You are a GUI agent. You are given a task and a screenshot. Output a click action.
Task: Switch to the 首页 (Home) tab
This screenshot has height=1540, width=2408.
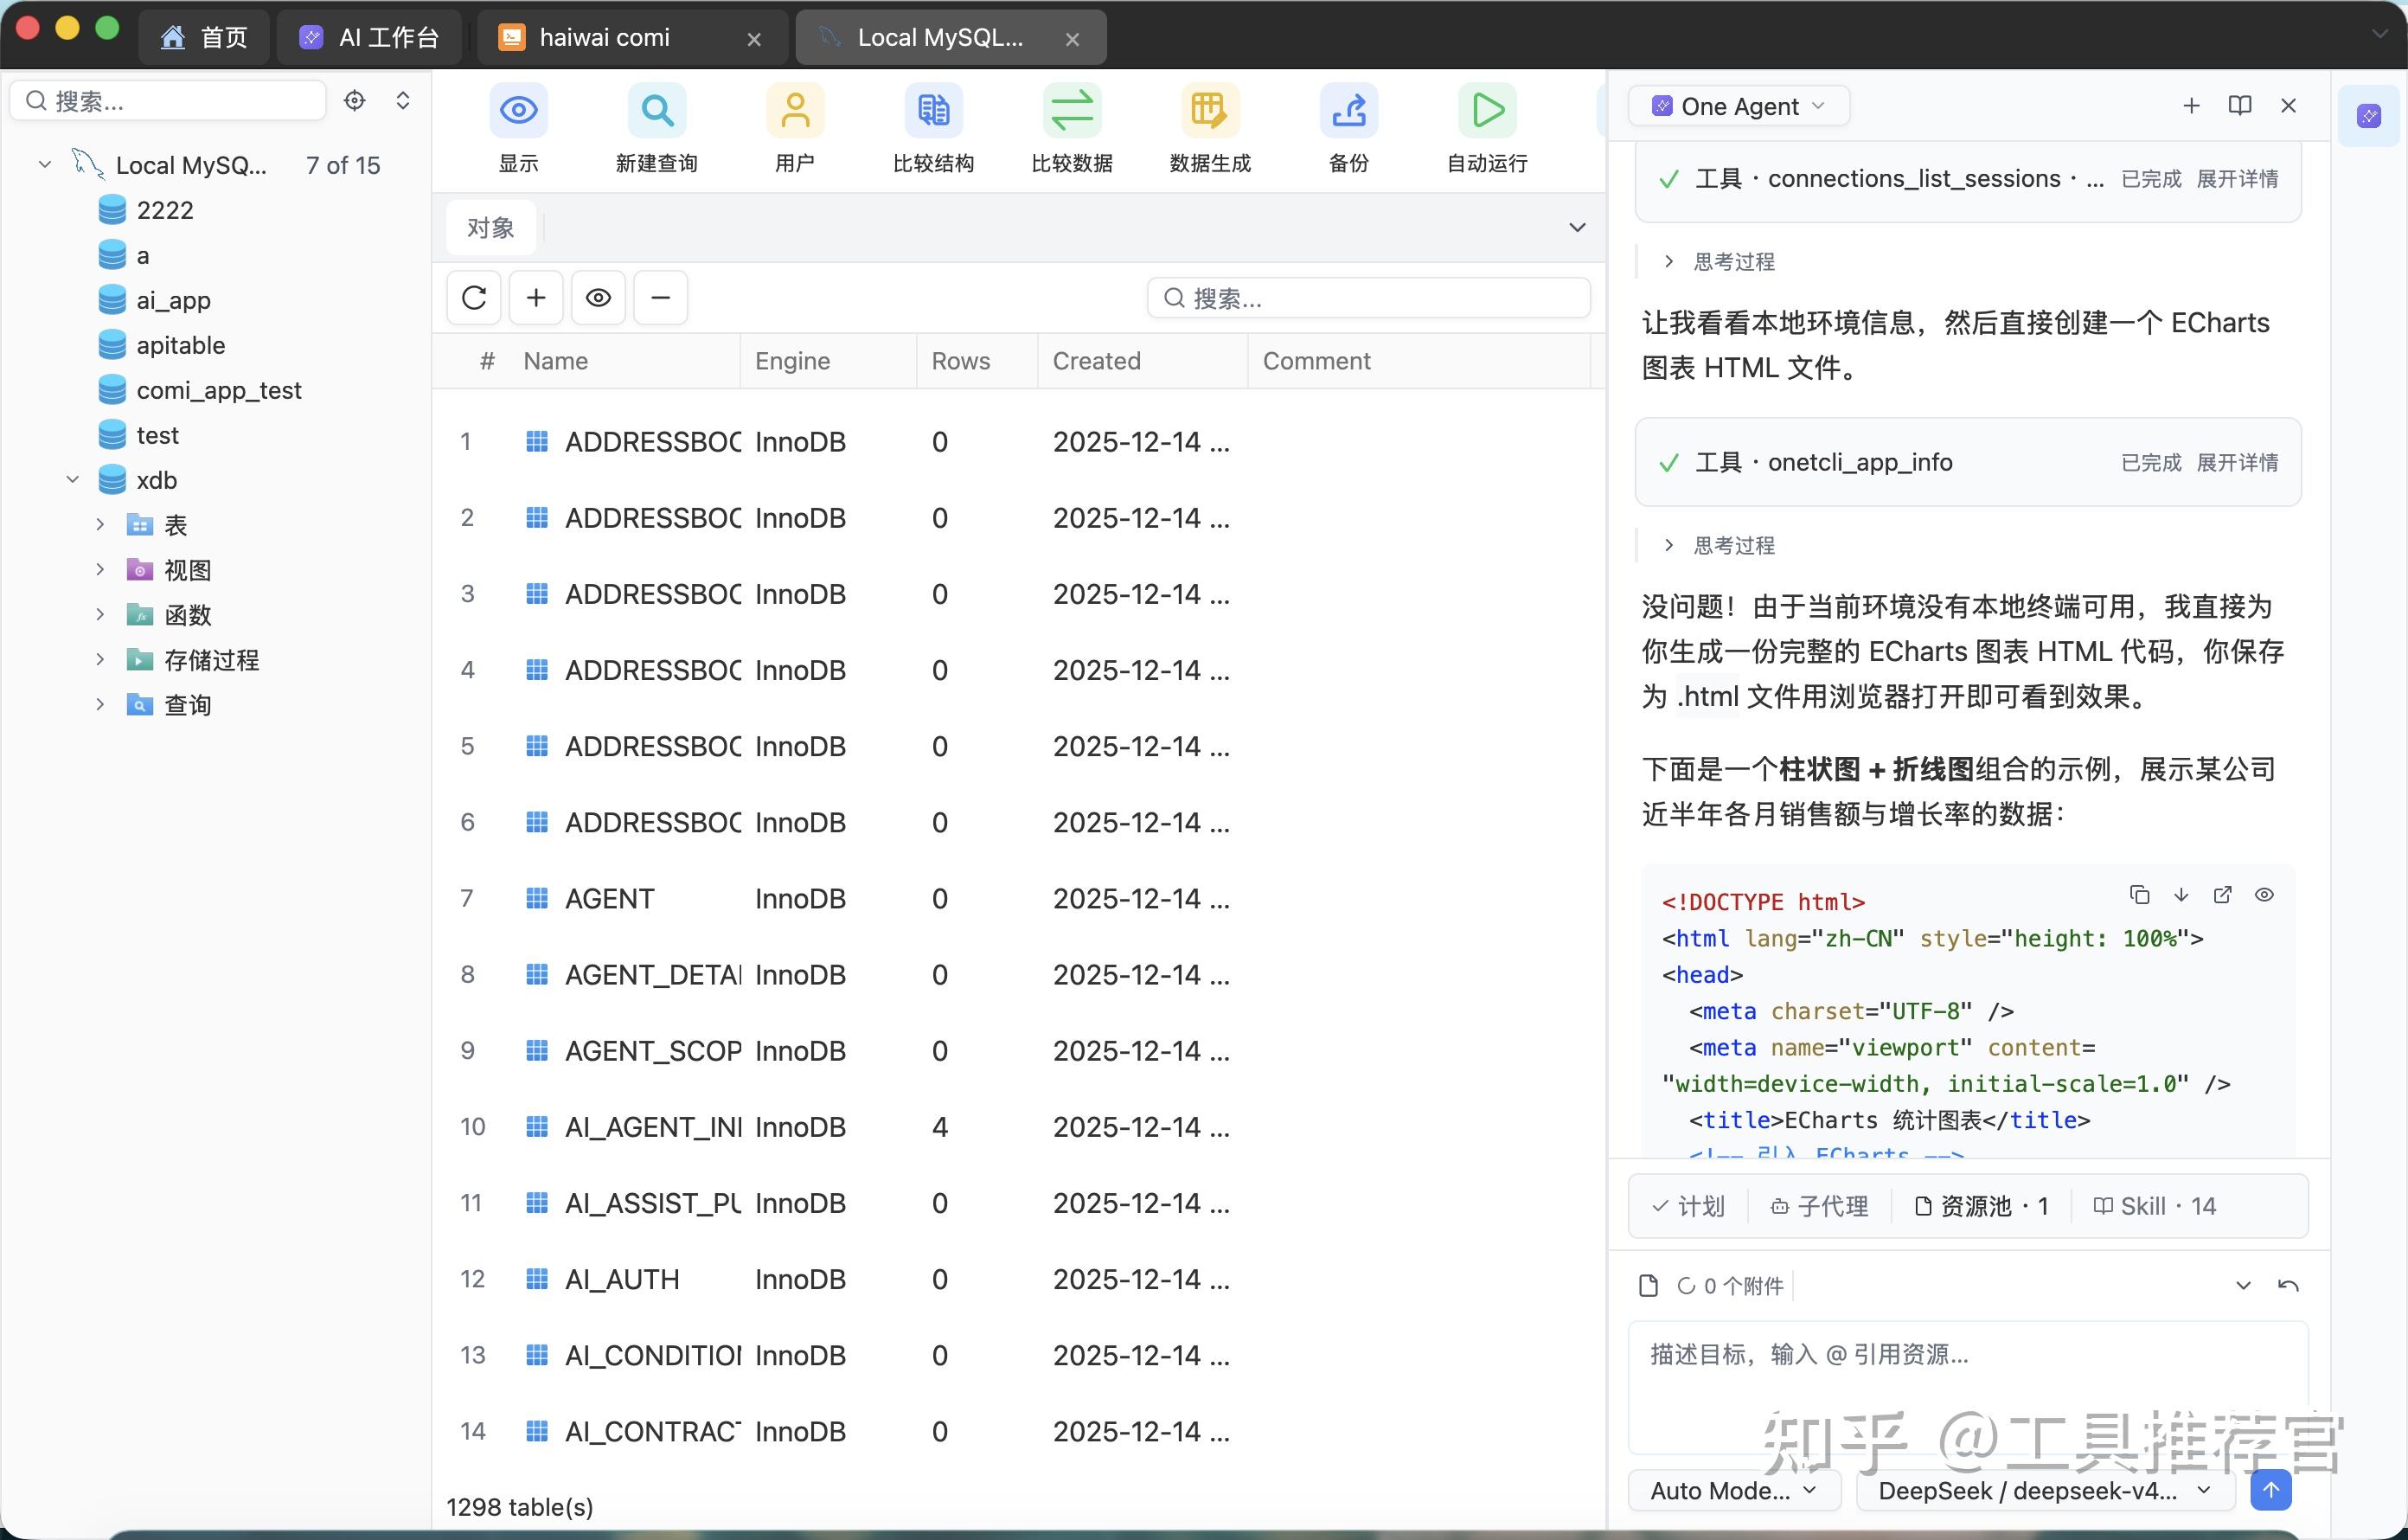(x=204, y=38)
